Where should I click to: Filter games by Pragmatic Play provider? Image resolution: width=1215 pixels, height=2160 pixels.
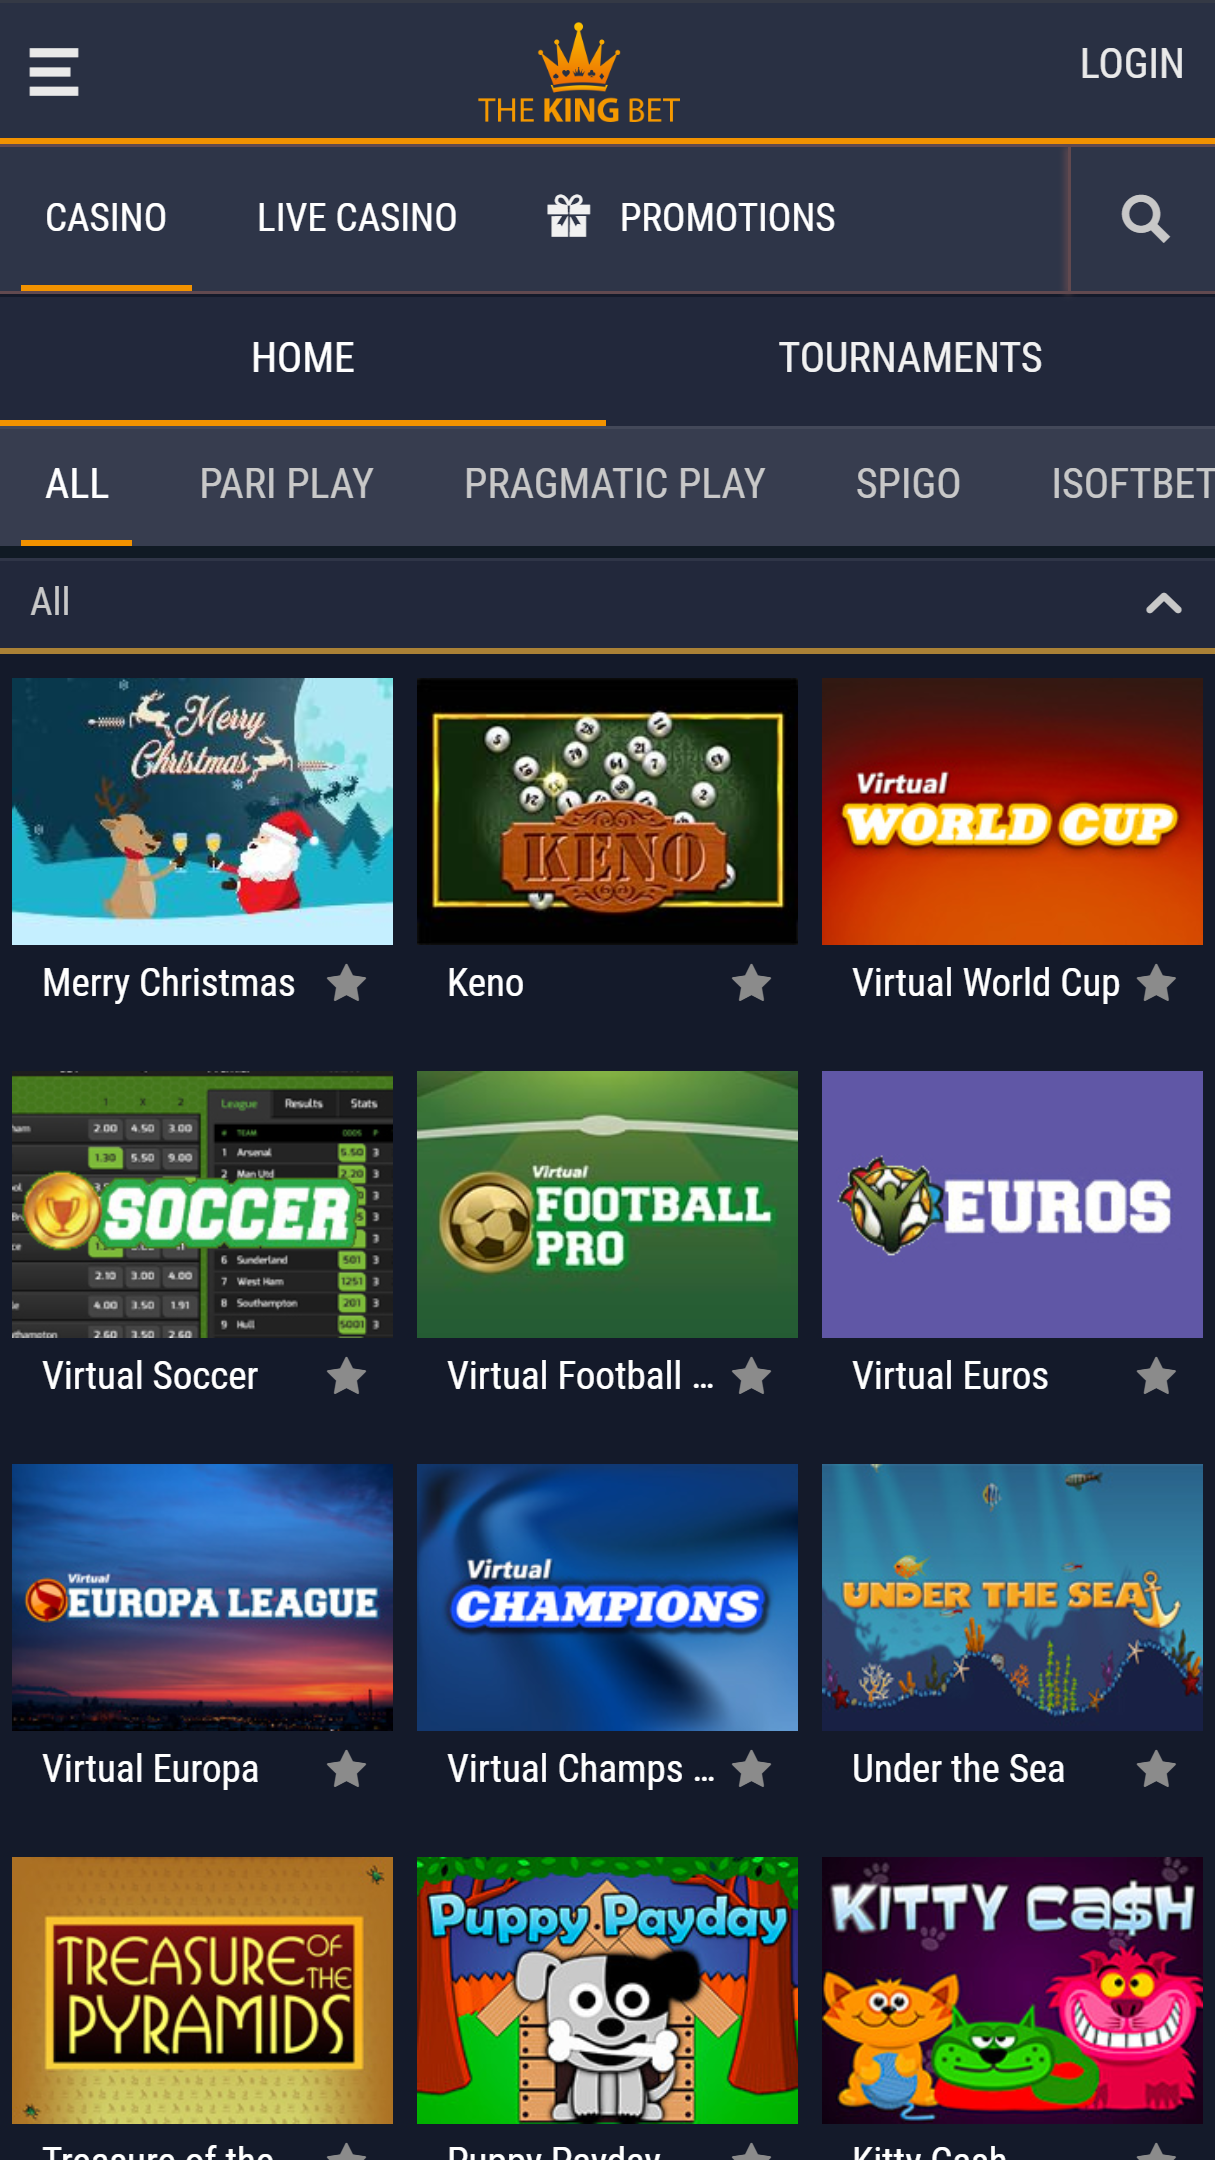click(x=614, y=485)
